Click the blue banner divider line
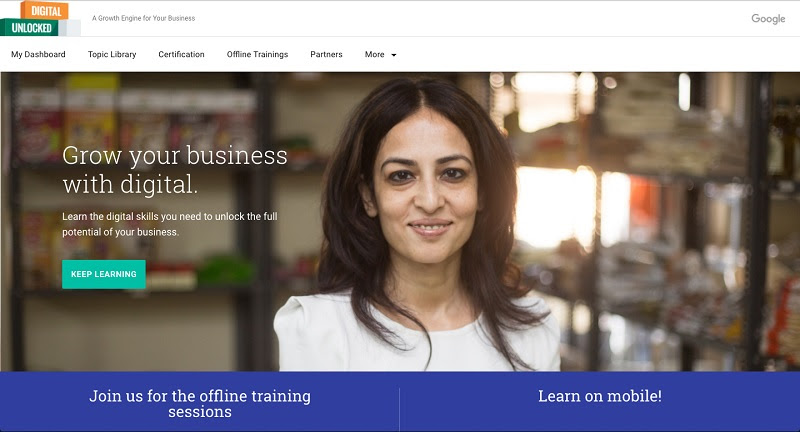 pos(399,409)
